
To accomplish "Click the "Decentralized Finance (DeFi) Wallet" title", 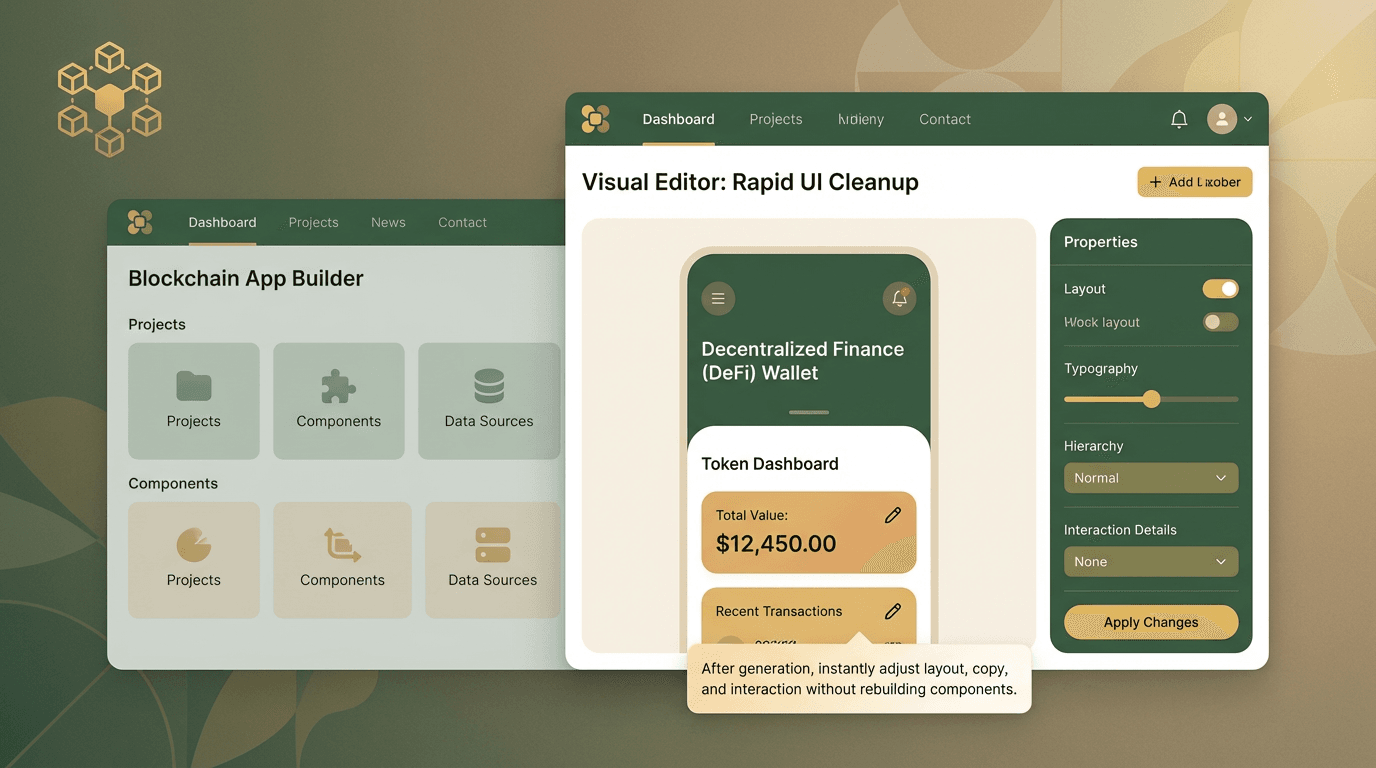I will pyautogui.click(x=803, y=361).
